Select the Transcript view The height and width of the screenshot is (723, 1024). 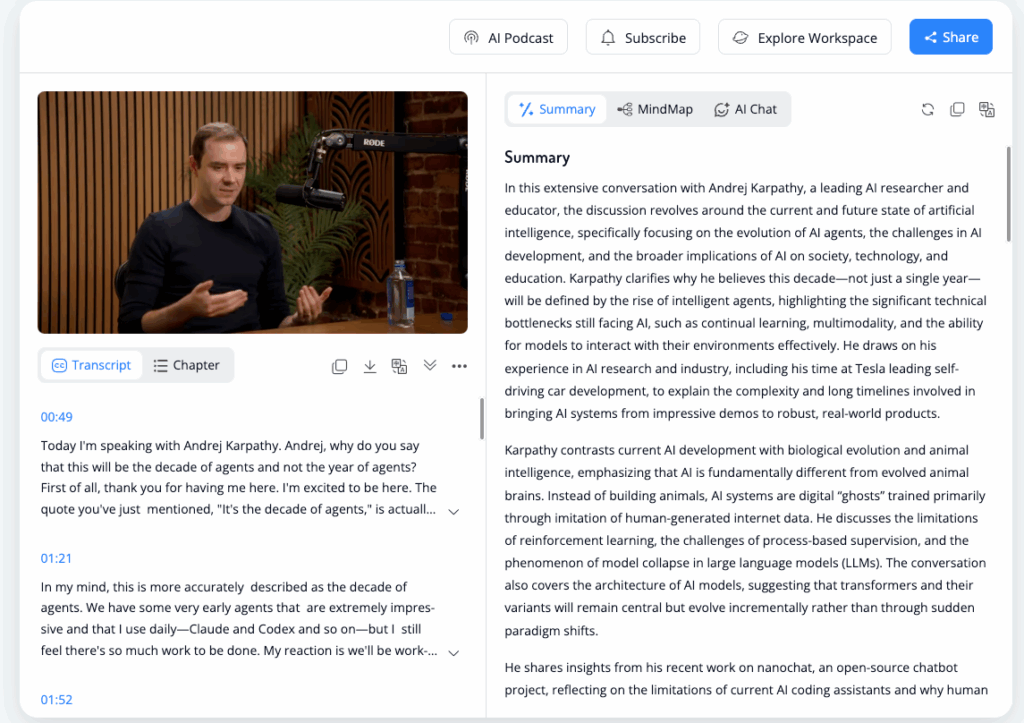91,365
